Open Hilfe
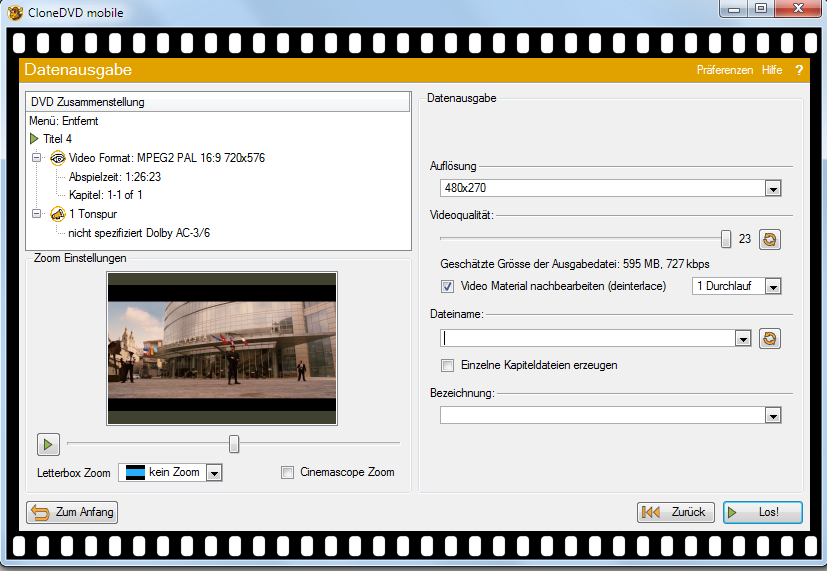The height and width of the screenshot is (571, 827). 772,70
